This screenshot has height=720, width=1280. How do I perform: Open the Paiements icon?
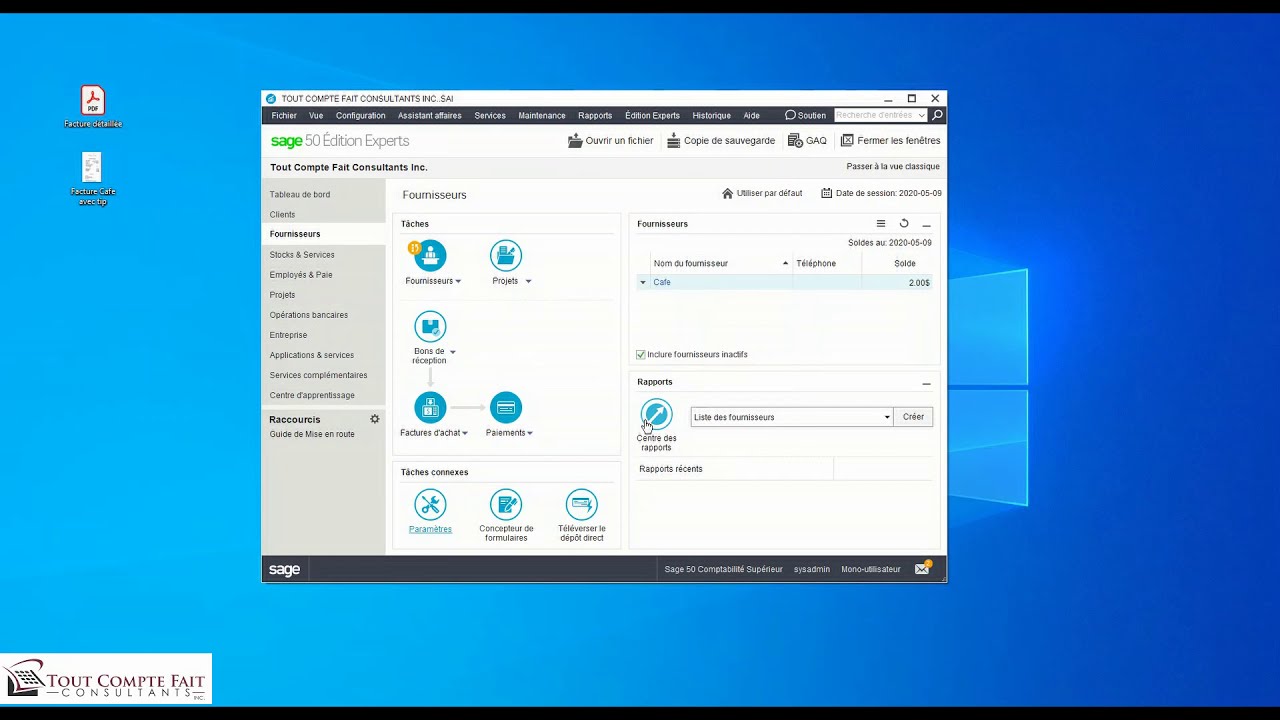tap(506, 407)
